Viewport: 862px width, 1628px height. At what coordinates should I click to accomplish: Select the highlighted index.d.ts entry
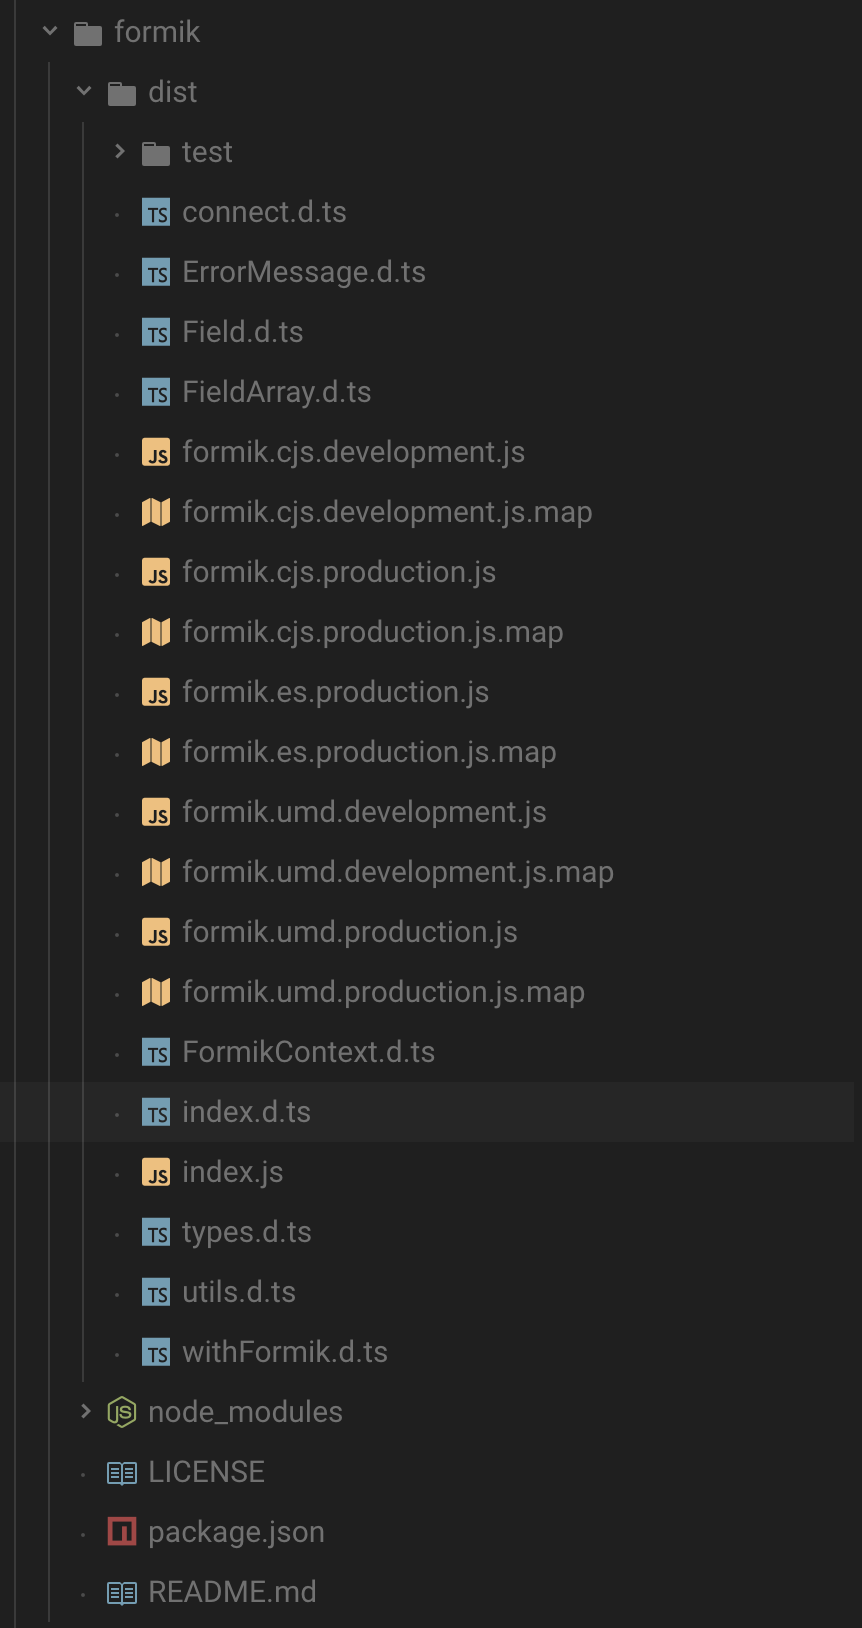point(247,1112)
